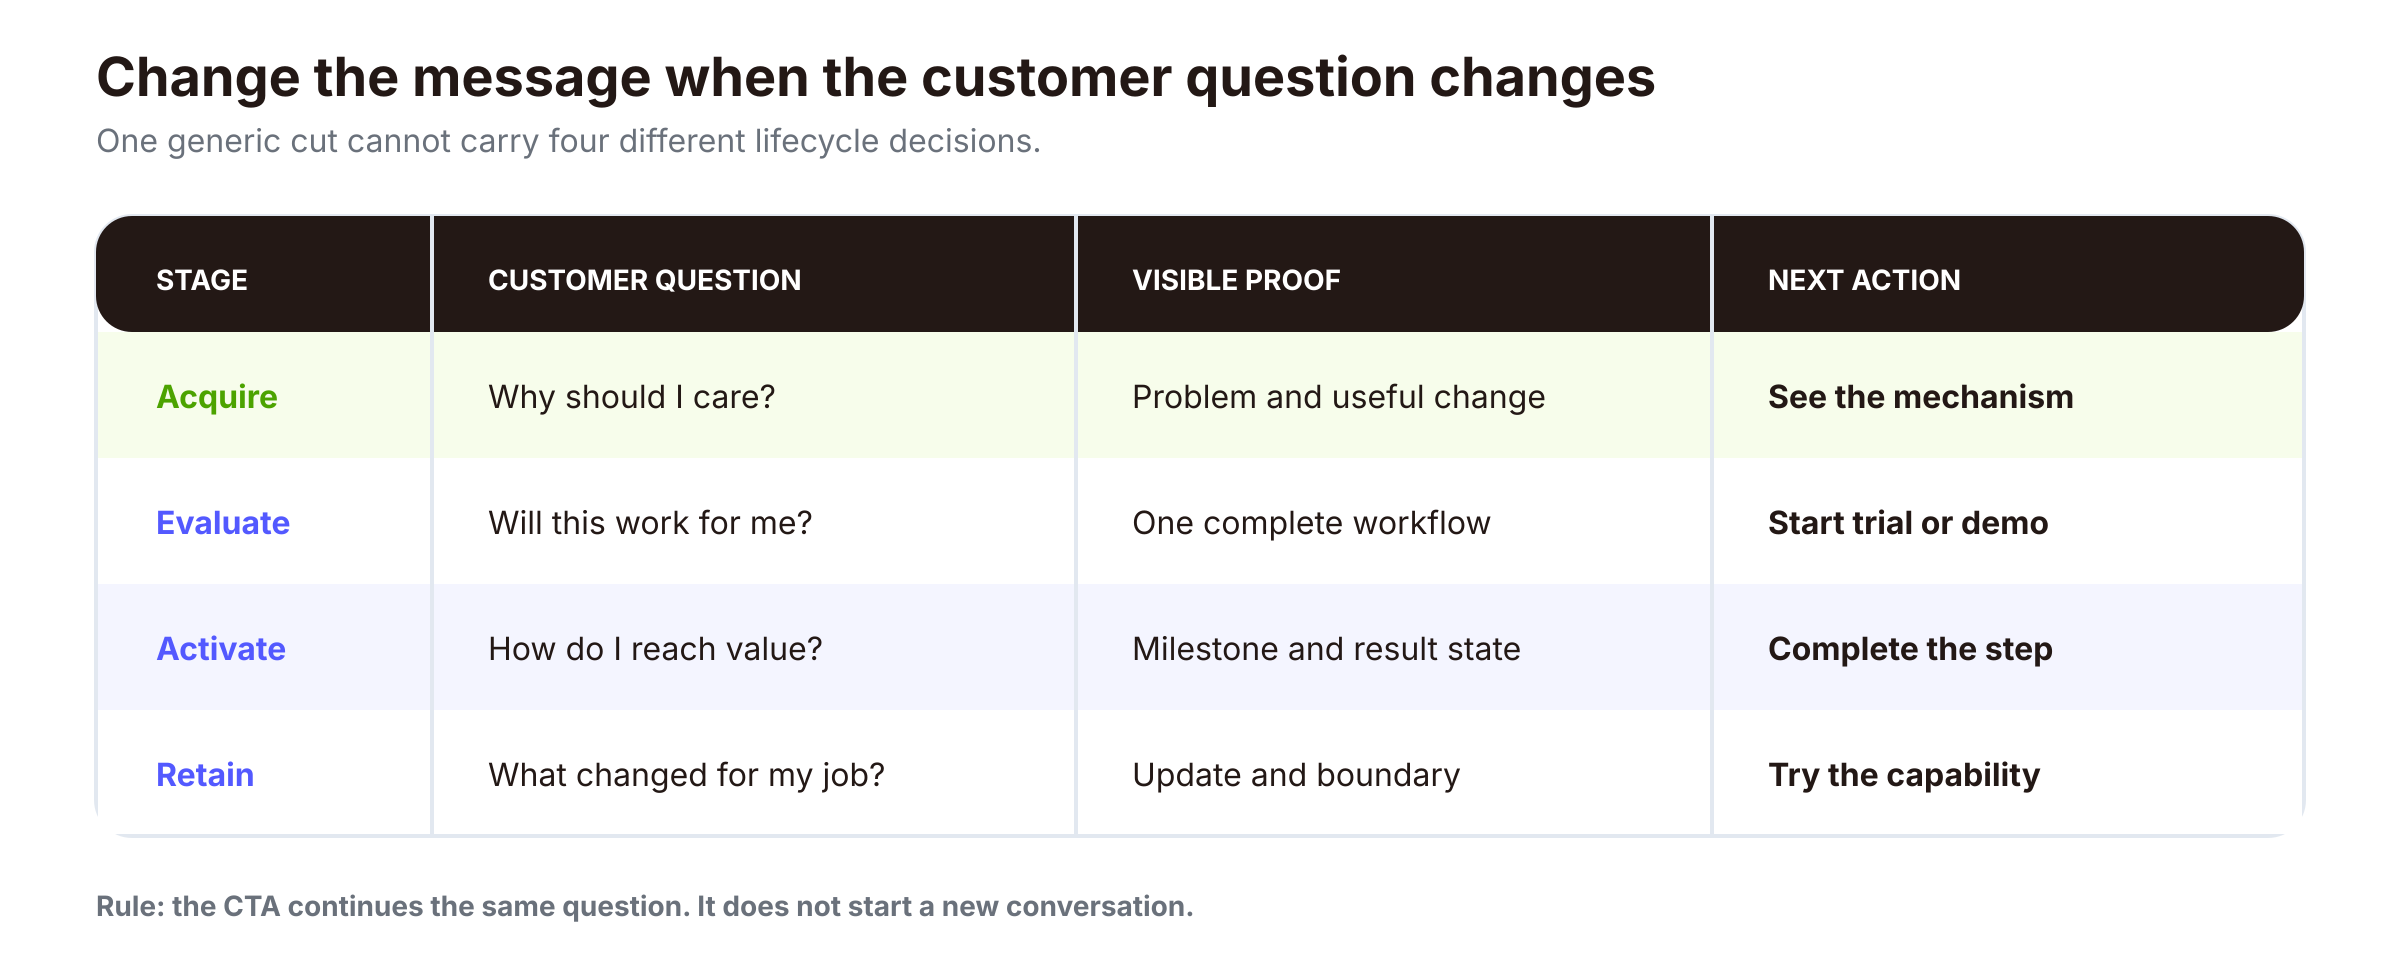Click "Milestone and result state" cell
The height and width of the screenshot is (960, 2400).
click(x=1326, y=649)
